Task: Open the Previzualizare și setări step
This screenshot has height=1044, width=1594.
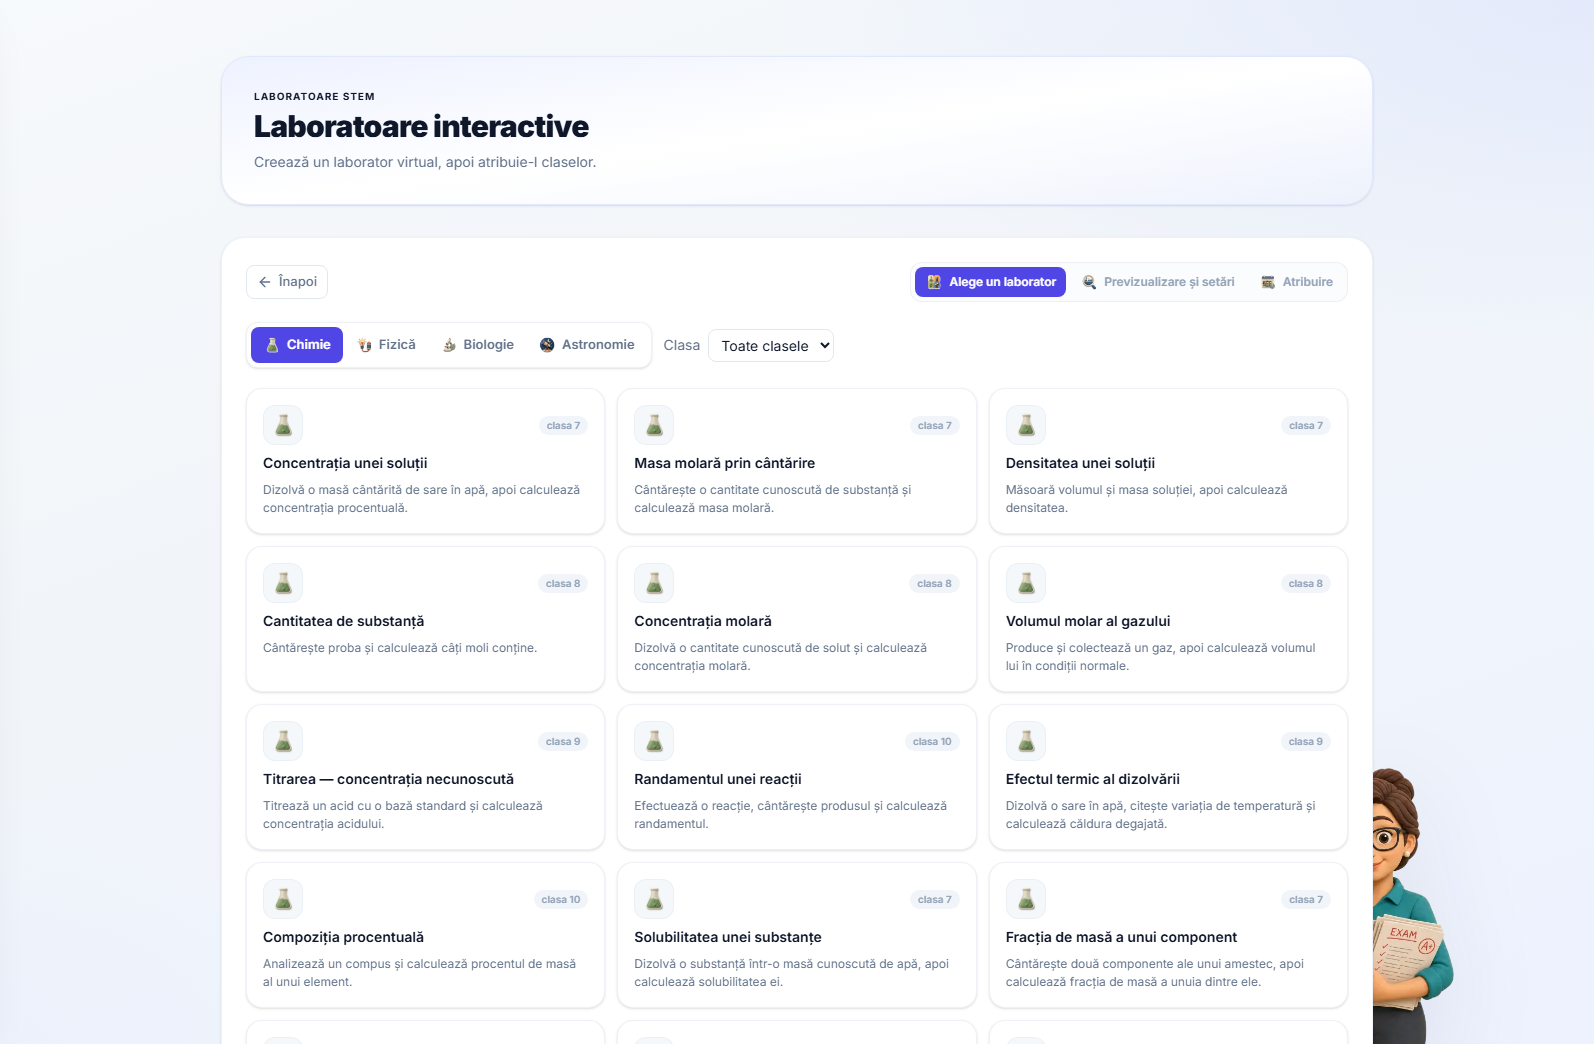Action: [1159, 282]
